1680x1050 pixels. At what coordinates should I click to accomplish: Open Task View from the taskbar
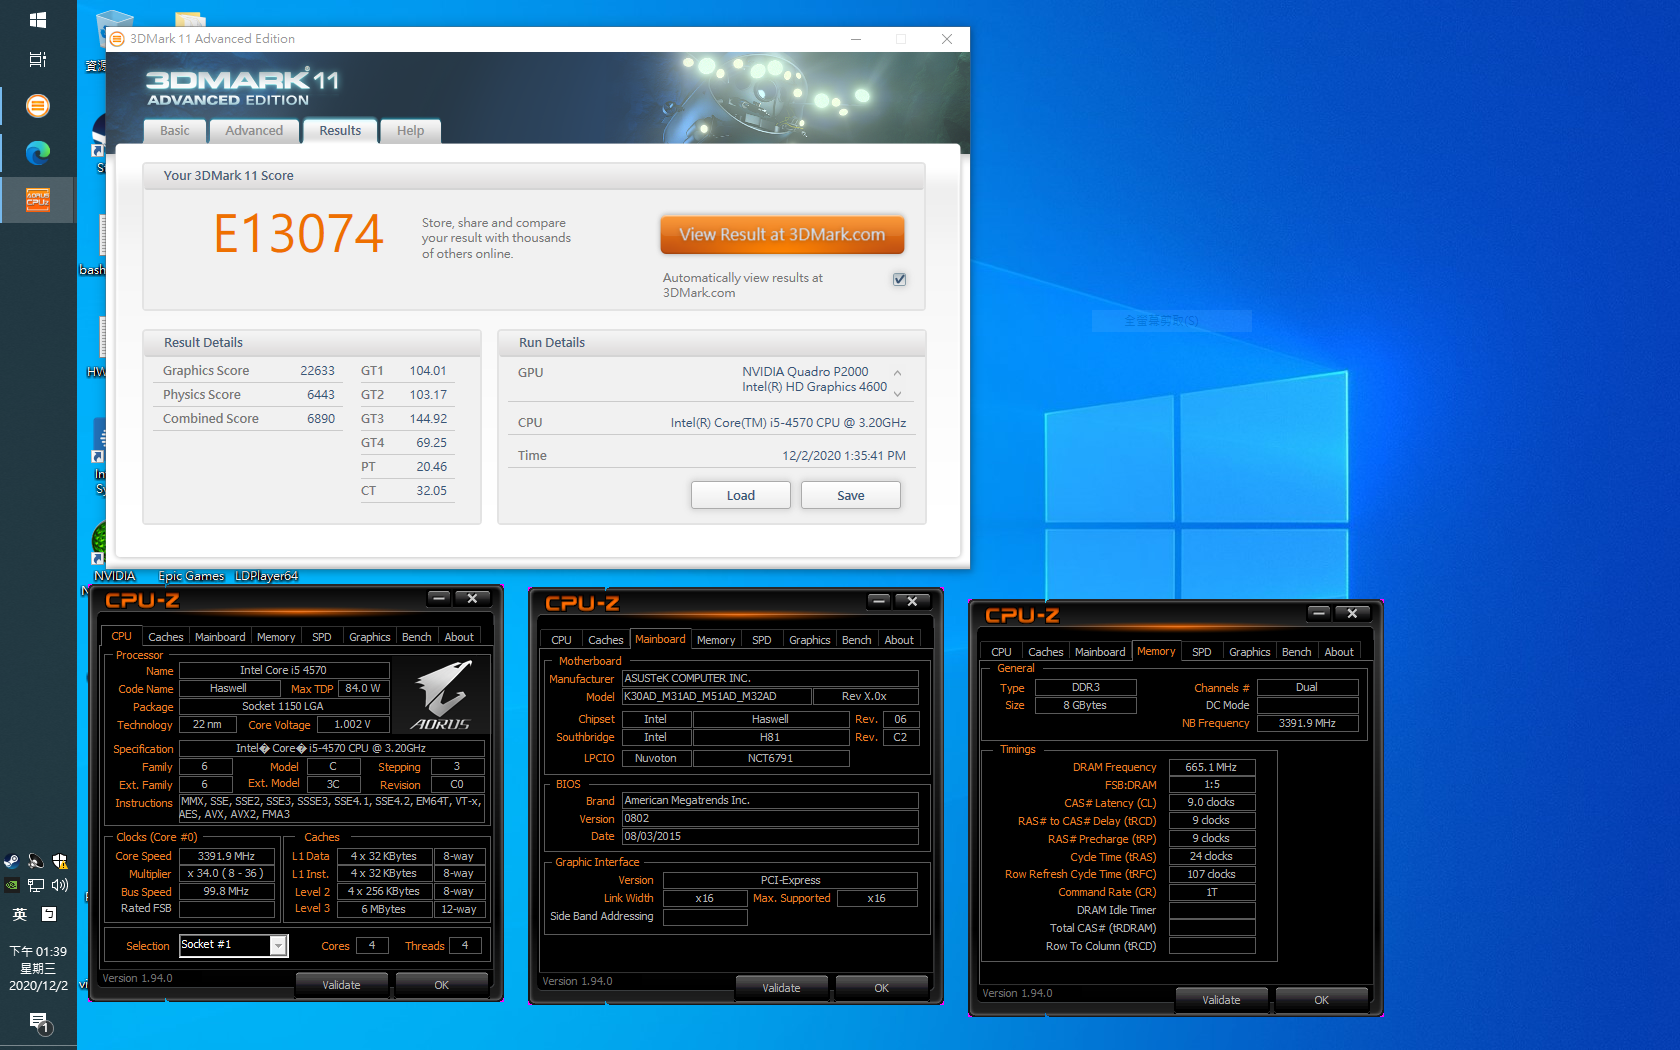[x=38, y=60]
